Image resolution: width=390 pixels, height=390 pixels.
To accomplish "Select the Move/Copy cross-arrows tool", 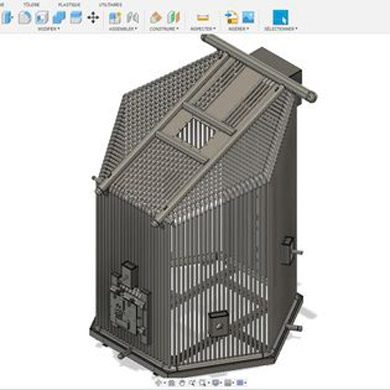I will point(93,17).
